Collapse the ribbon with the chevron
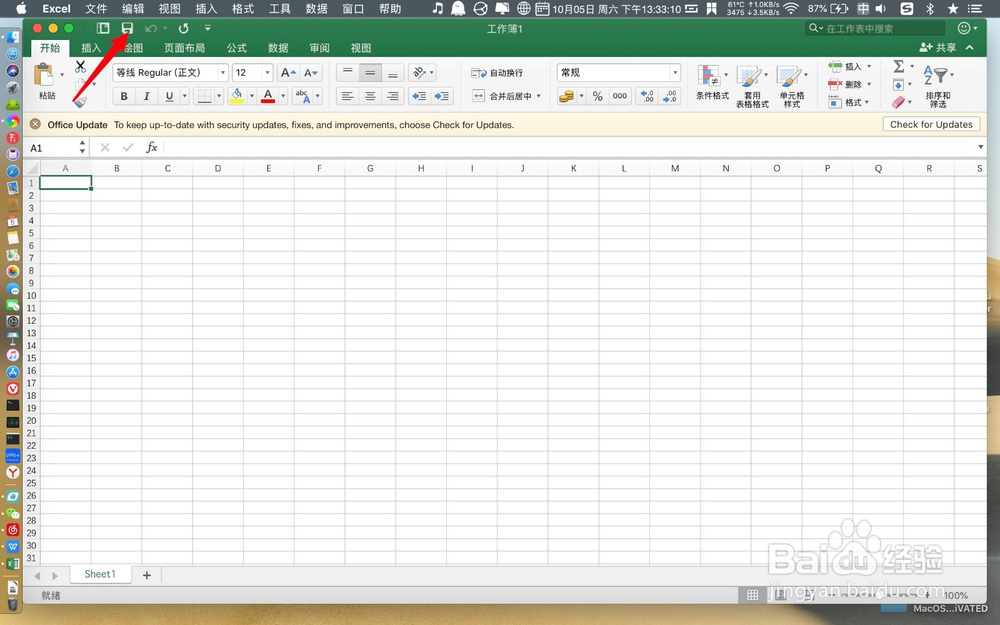The width and height of the screenshot is (1000, 625). (x=969, y=47)
